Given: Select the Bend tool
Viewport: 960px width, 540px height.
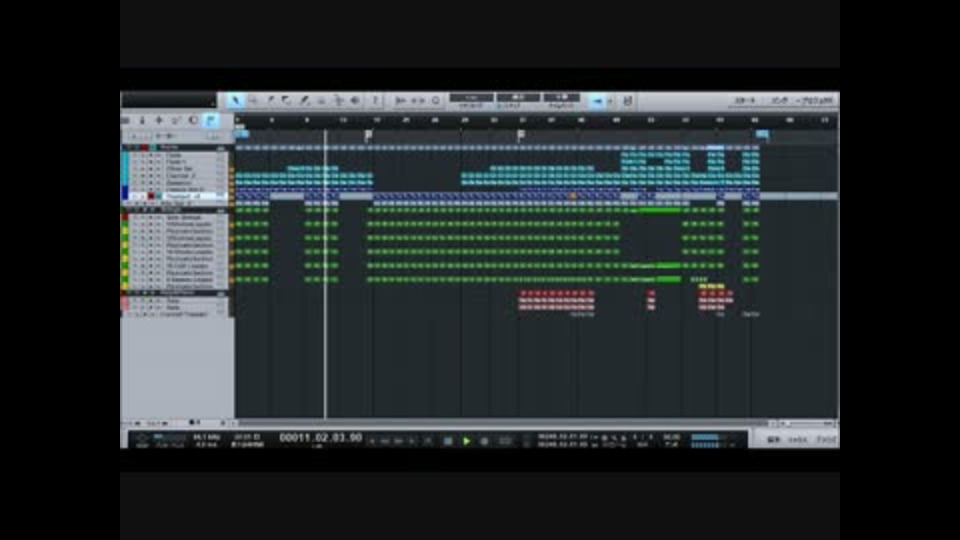Looking at the screenshot, I should tap(338, 101).
